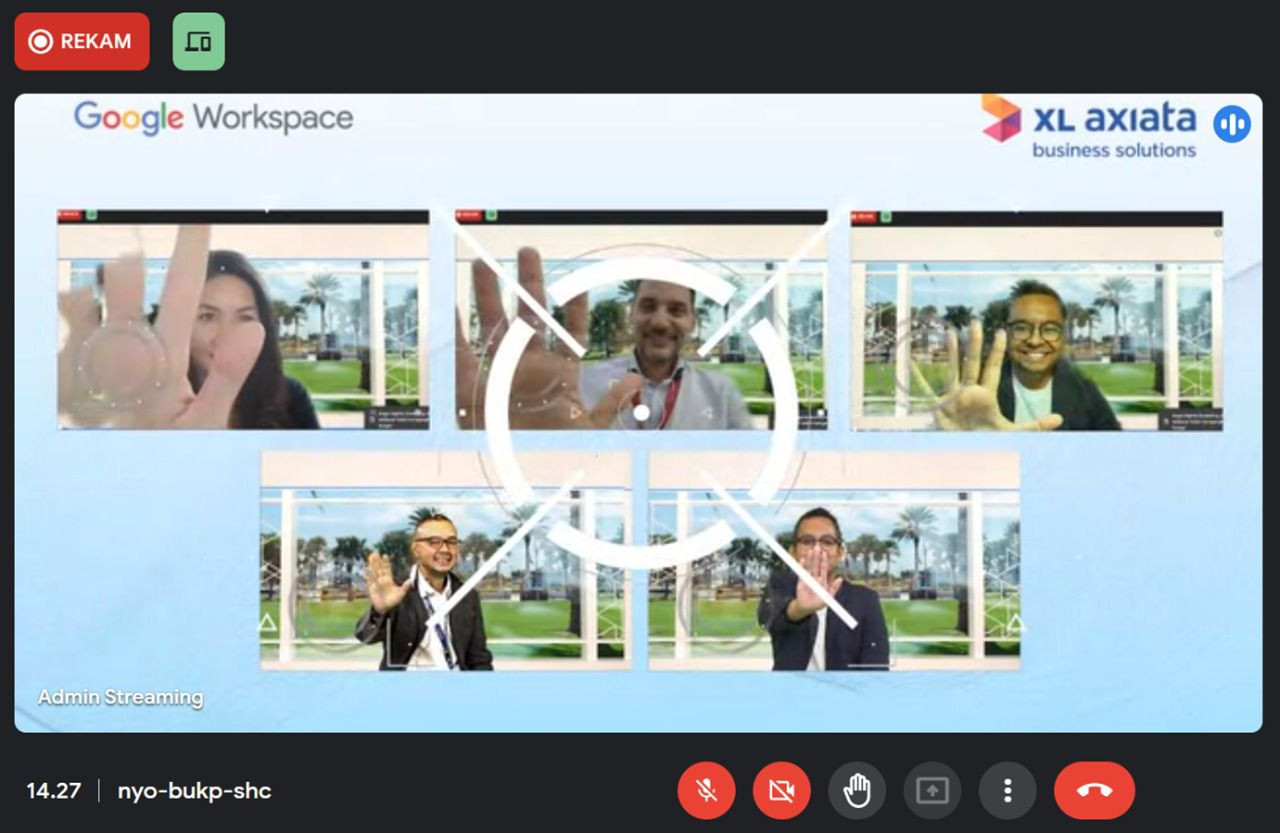Click the Admin Streaming name label
Viewport: 1280px width, 833px height.
click(120, 697)
